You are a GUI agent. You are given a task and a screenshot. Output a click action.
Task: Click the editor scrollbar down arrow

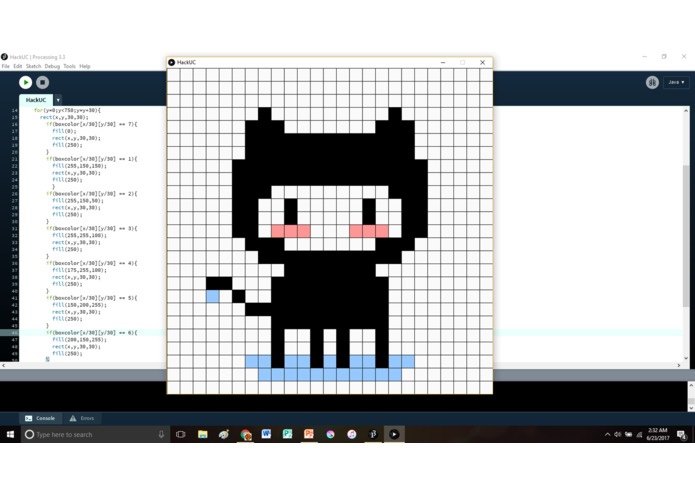[x=686, y=358]
